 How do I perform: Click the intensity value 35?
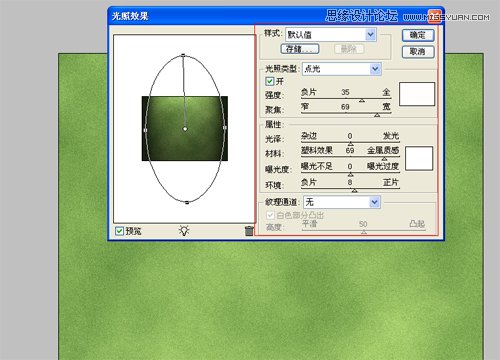coord(345,92)
